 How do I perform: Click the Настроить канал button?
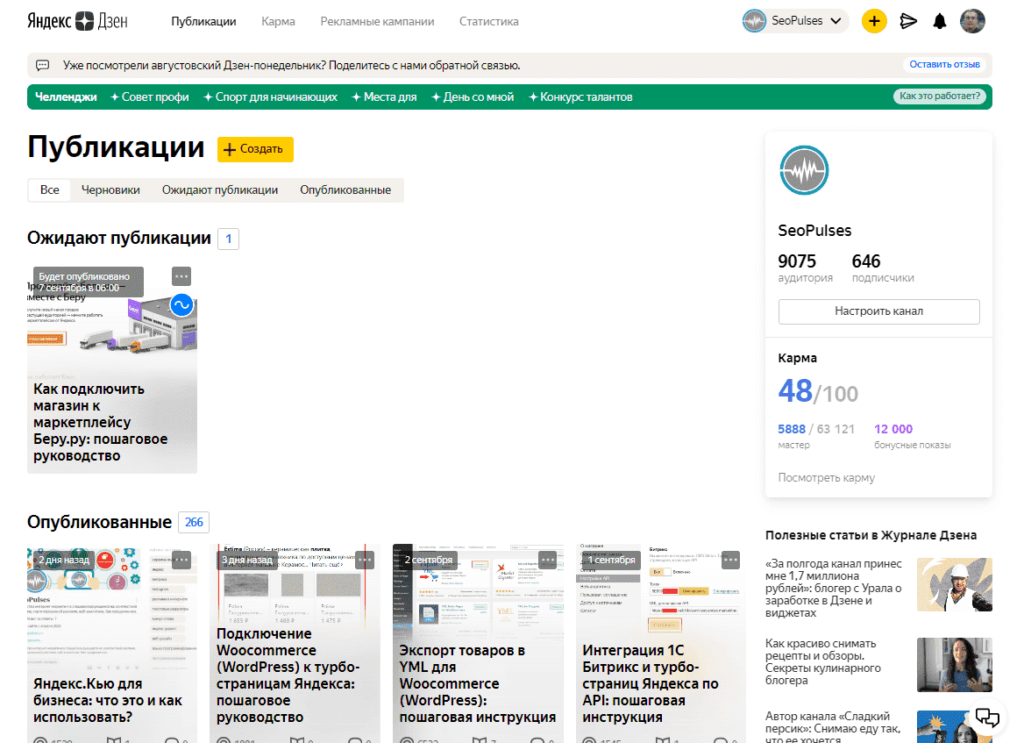(878, 311)
